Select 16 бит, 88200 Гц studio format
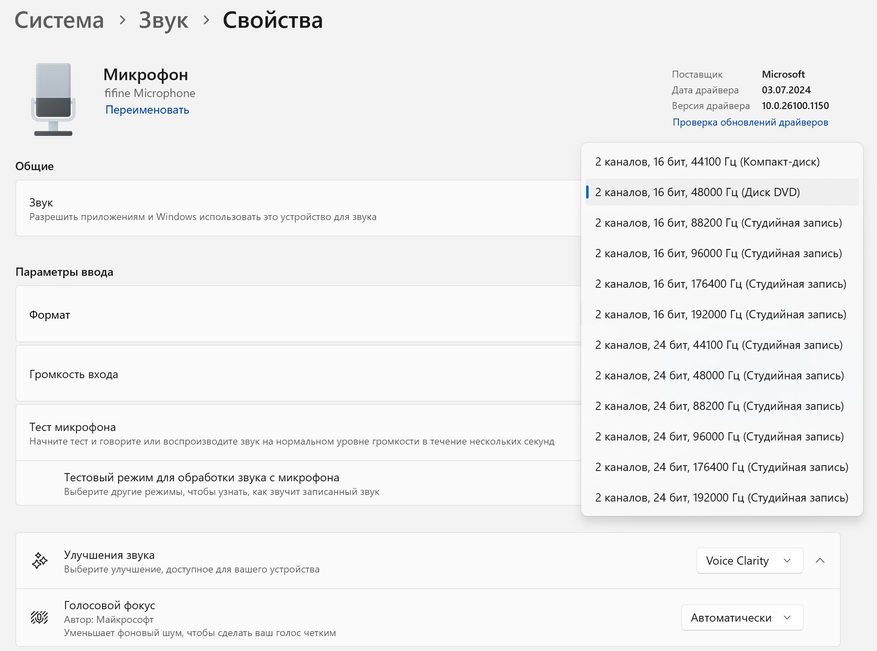 [x=718, y=222]
